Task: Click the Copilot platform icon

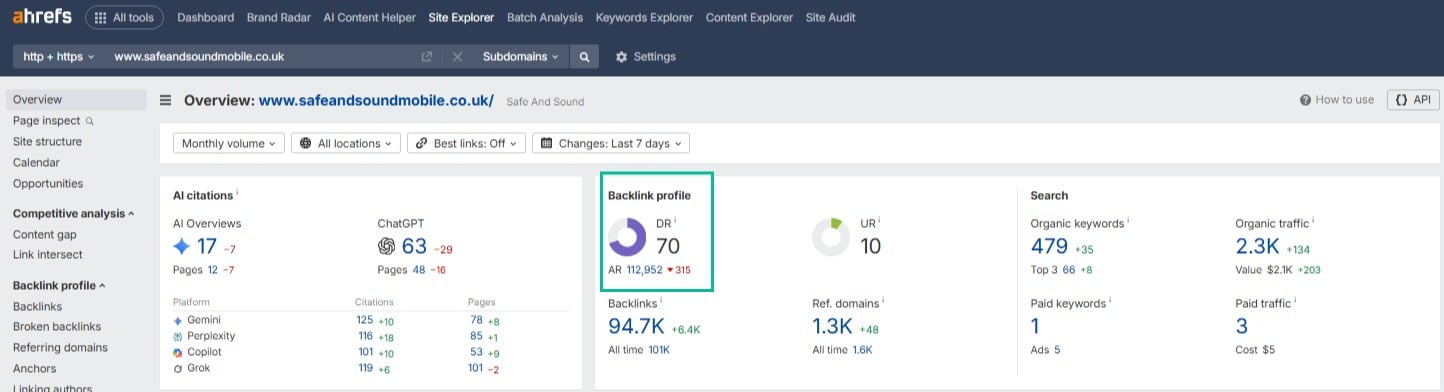Action: (178, 352)
